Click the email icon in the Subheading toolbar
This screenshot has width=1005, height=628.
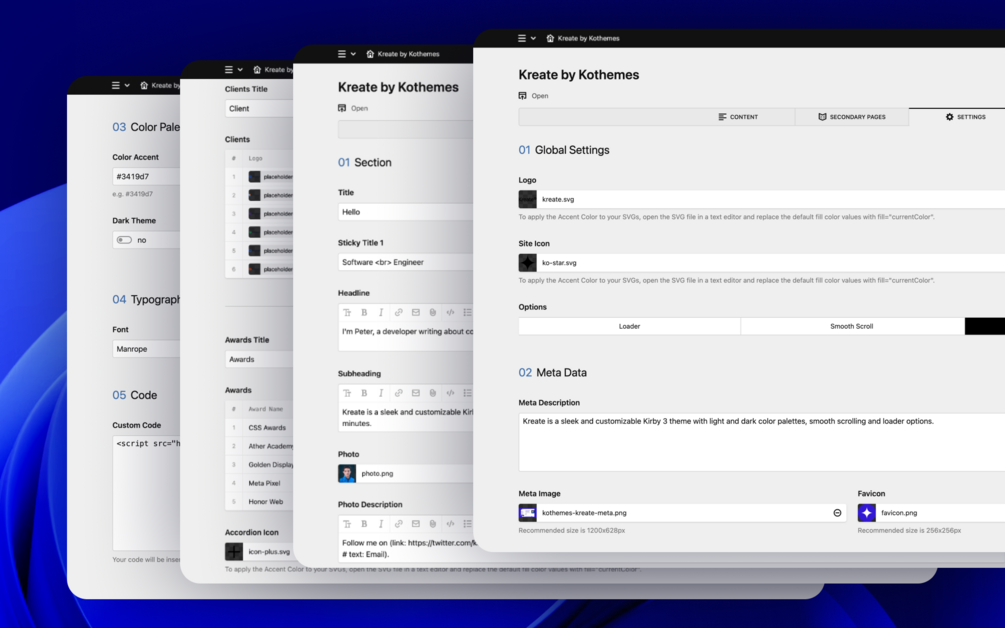click(415, 393)
